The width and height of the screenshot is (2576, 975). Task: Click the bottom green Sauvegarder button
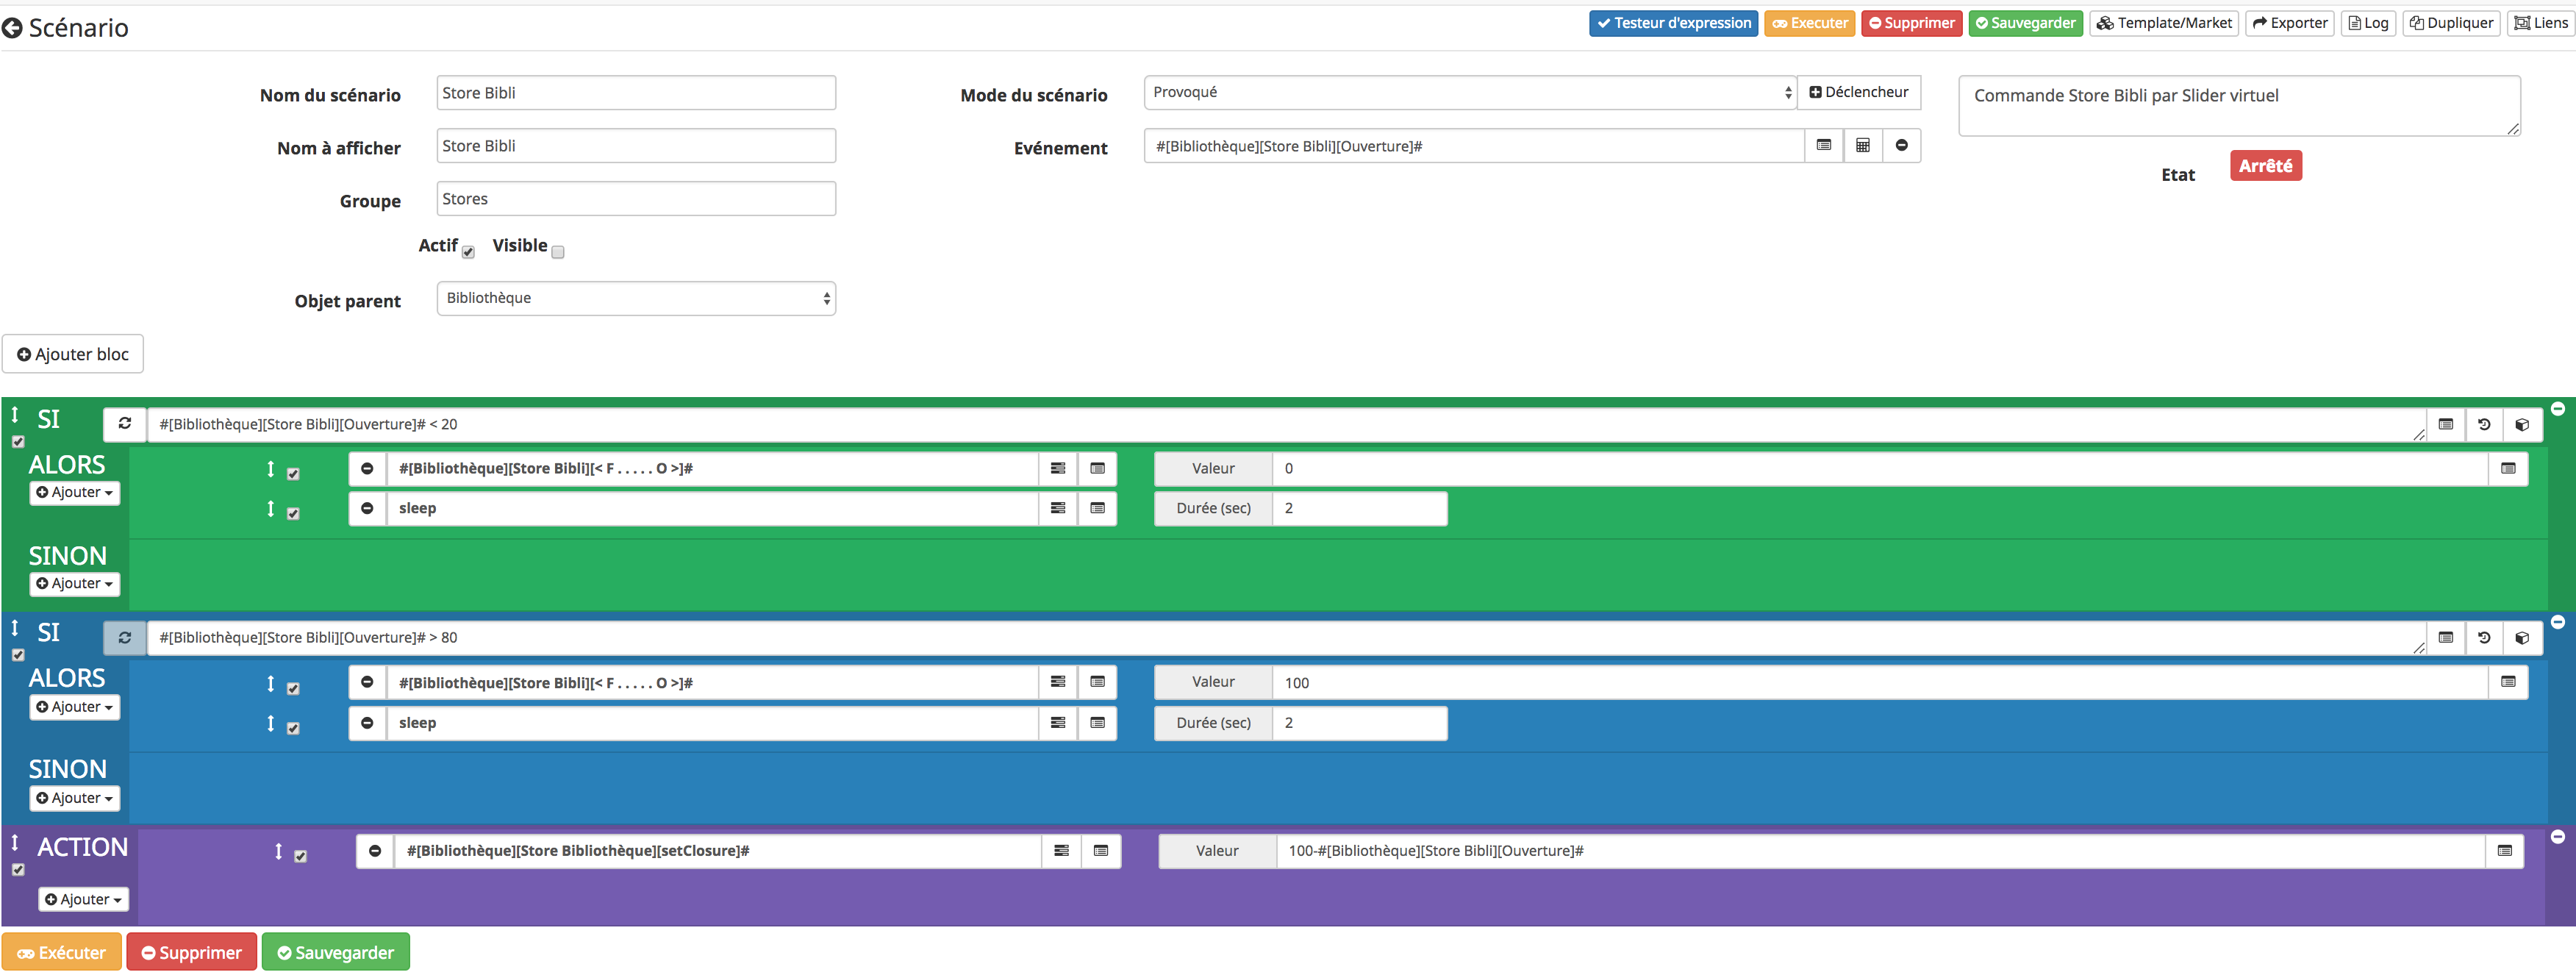tap(336, 953)
